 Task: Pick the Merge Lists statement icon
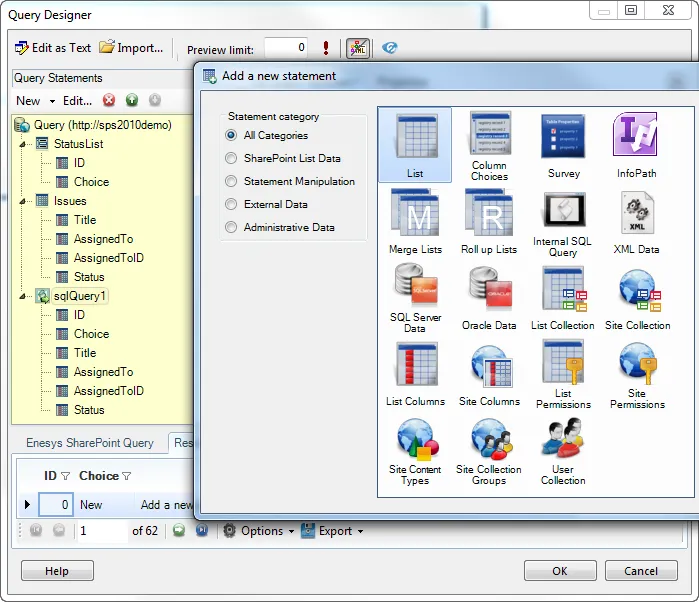click(415, 212)
